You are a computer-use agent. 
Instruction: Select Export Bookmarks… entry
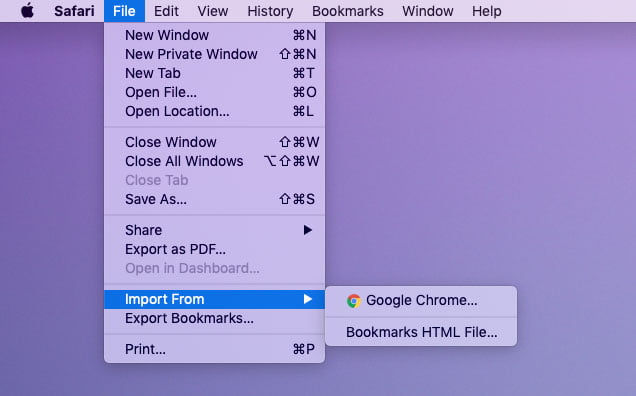tap(215, 319)
